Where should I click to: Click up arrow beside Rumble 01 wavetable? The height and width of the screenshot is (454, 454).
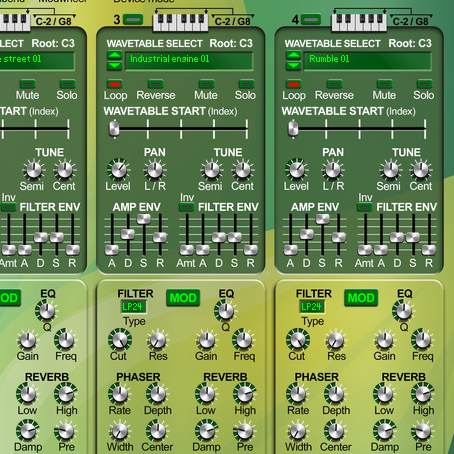(293, 55)
